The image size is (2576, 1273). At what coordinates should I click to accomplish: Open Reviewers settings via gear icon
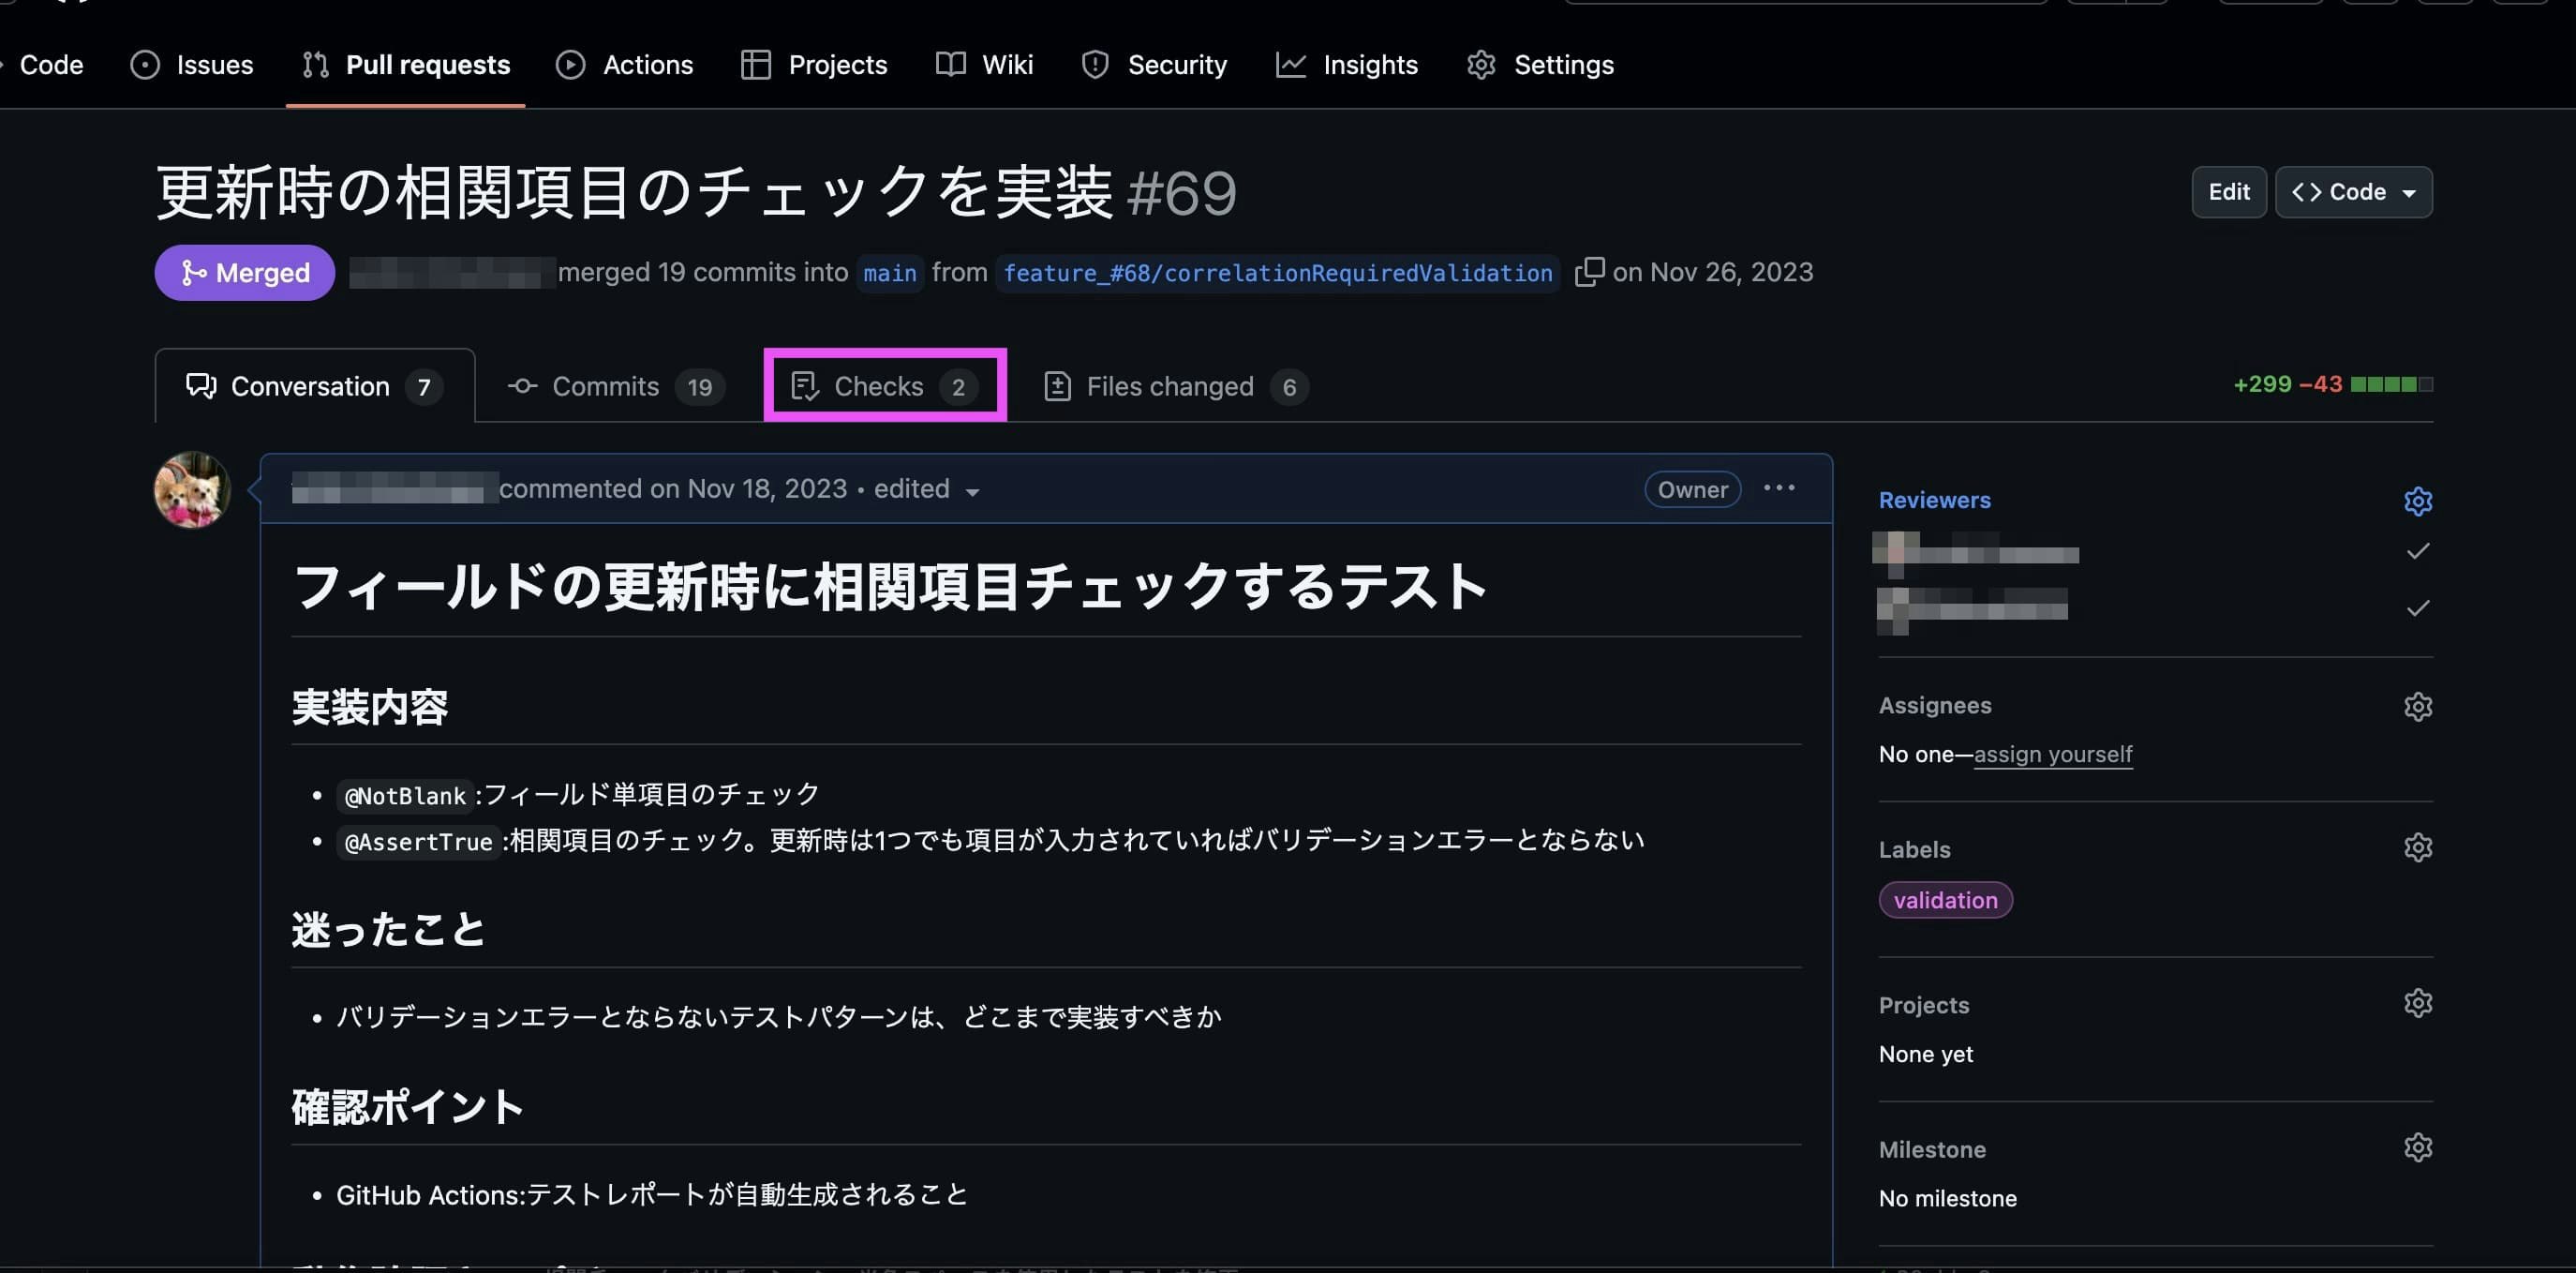[x=2418, y=501]
